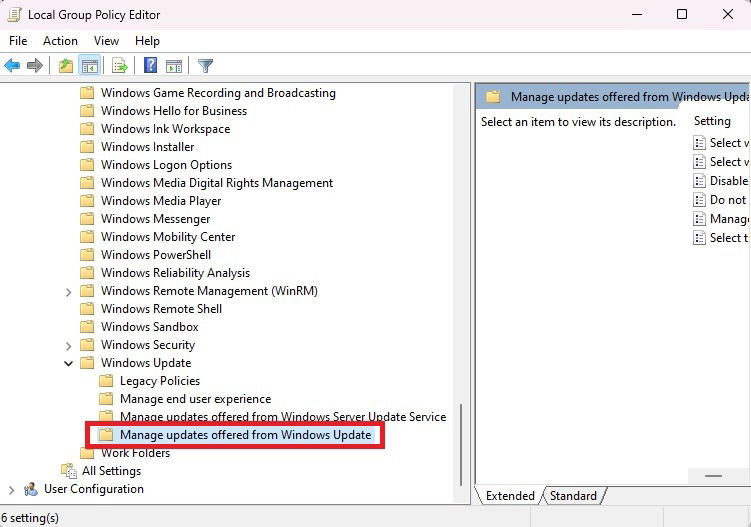Select Windows Media Digital Rights Management folder
This screenshot has height=527, width=751.
(216, 183)
